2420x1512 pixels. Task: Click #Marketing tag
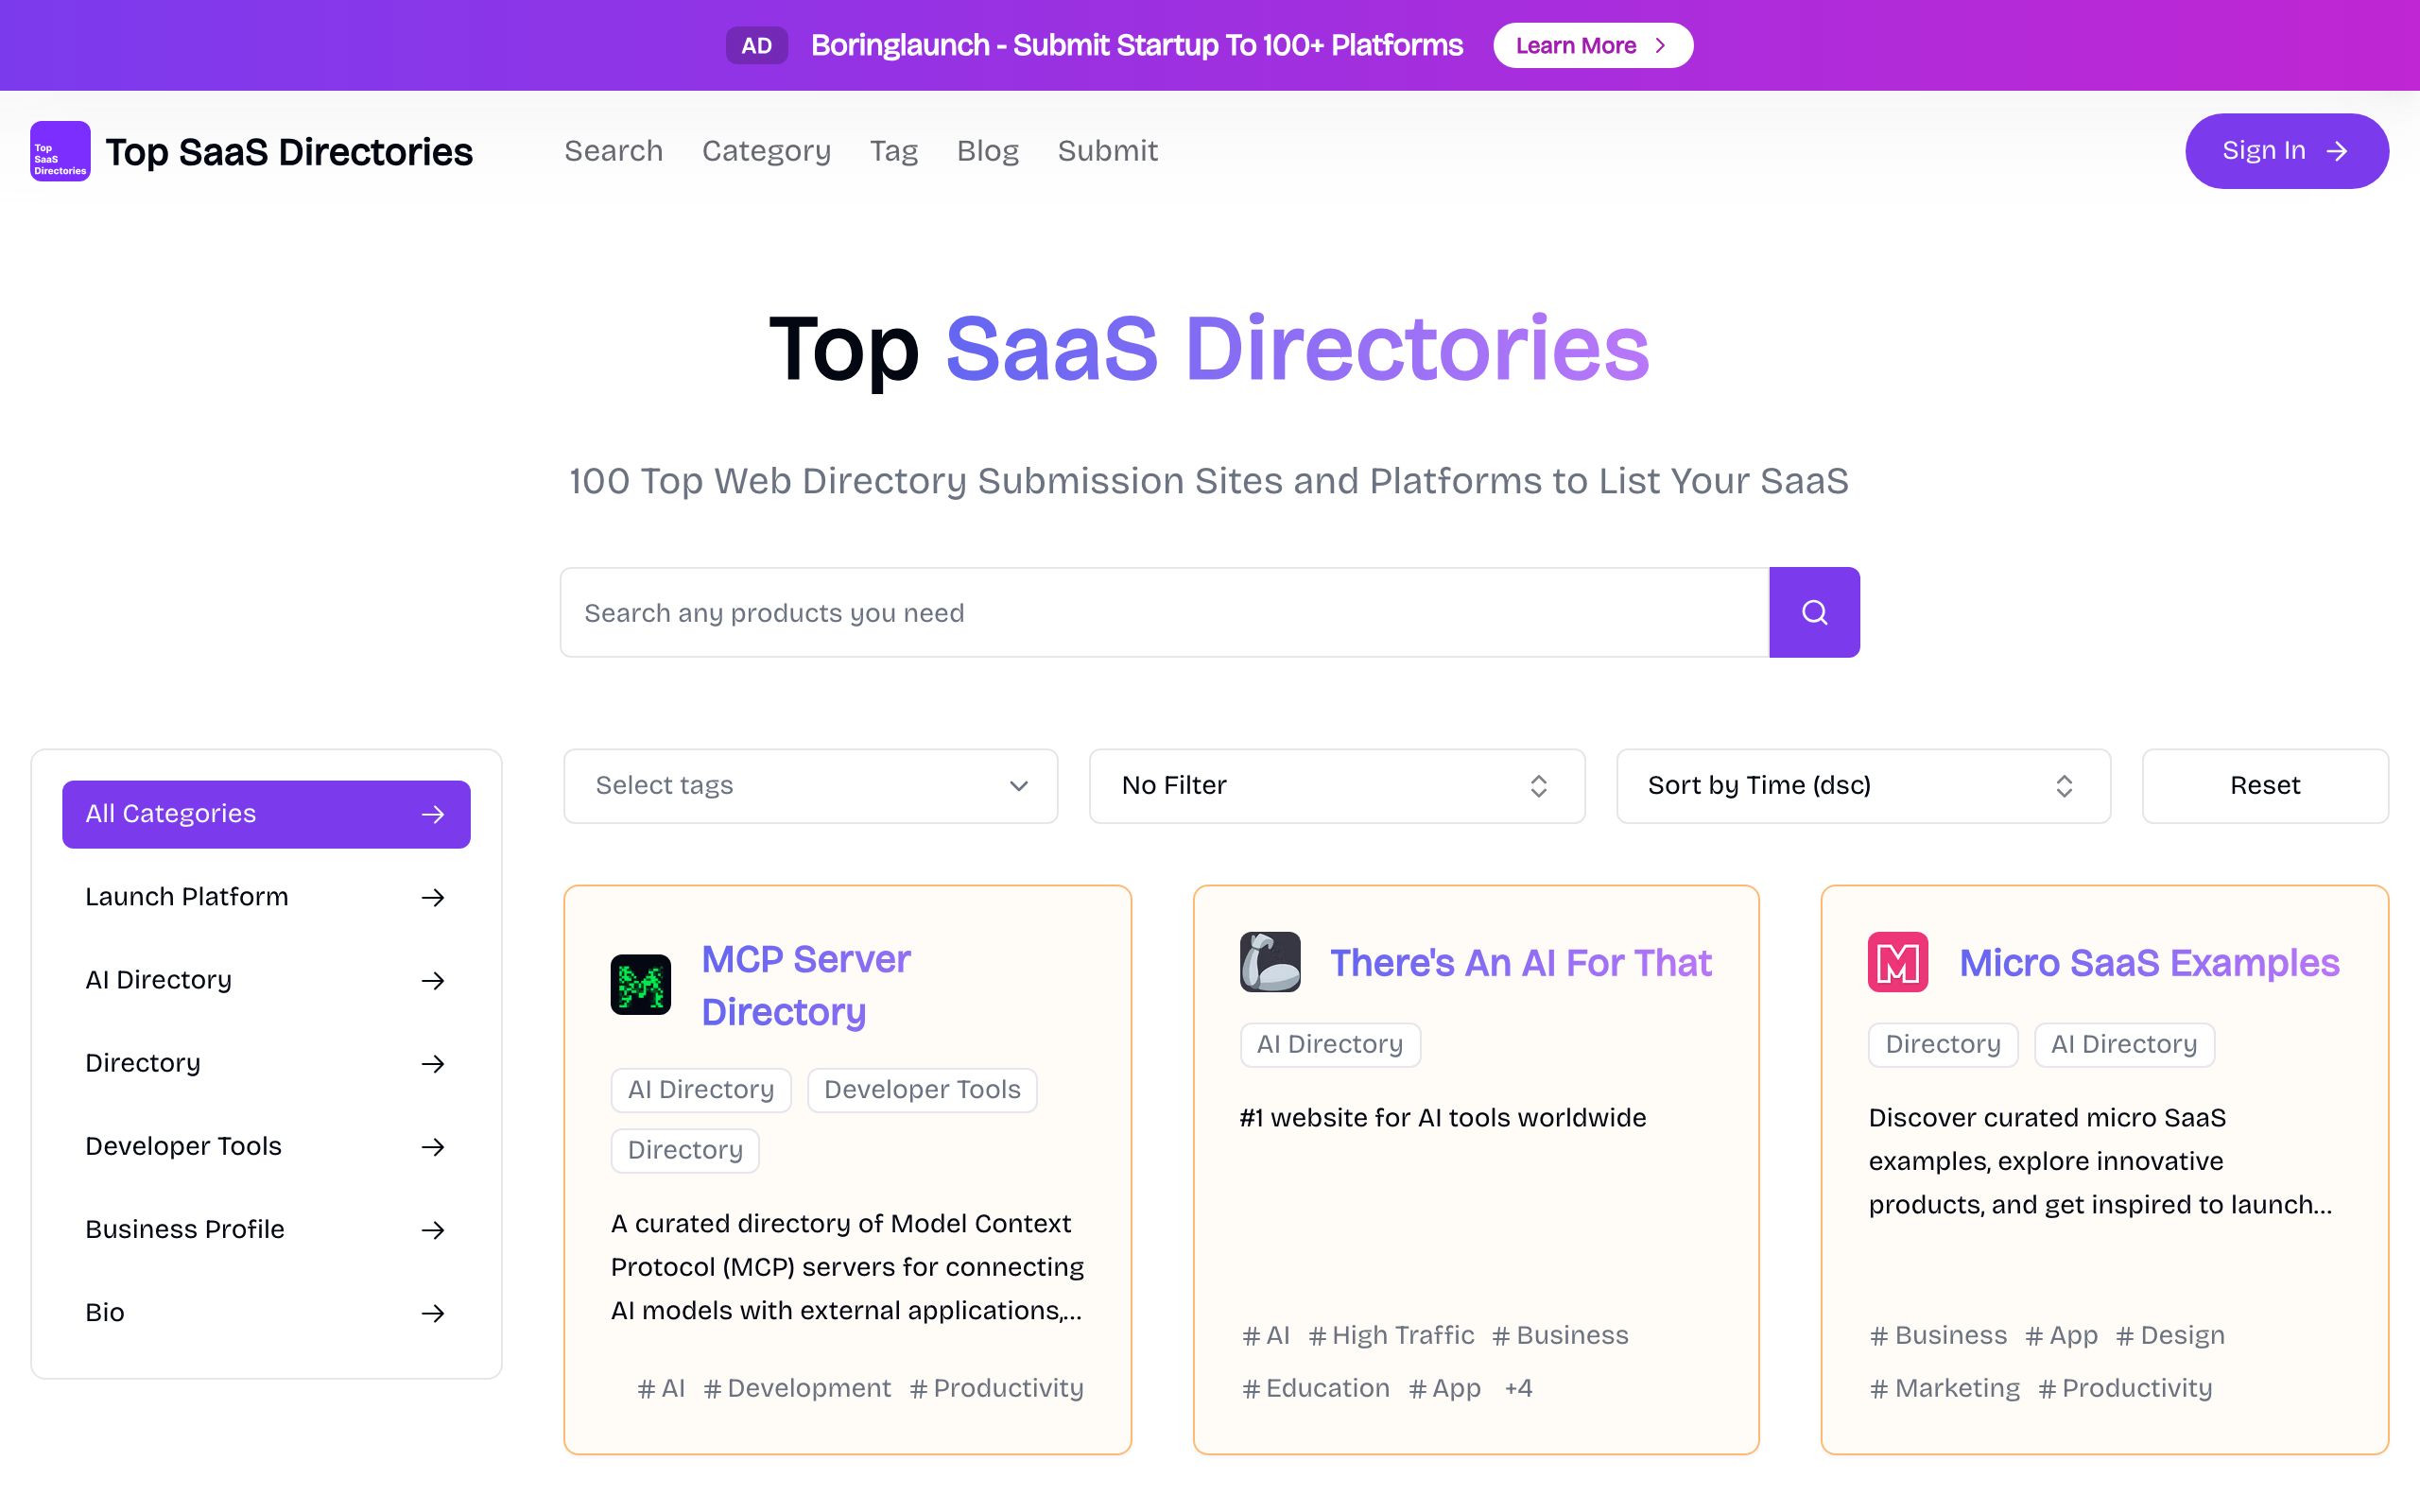pyautogui.click(x=1945, y=1388)
